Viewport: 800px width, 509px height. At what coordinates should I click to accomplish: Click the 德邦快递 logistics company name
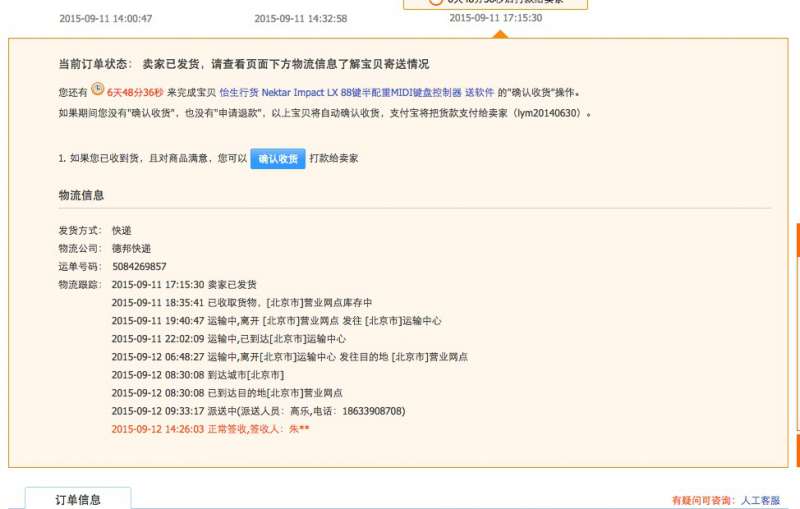coord(131,248)
